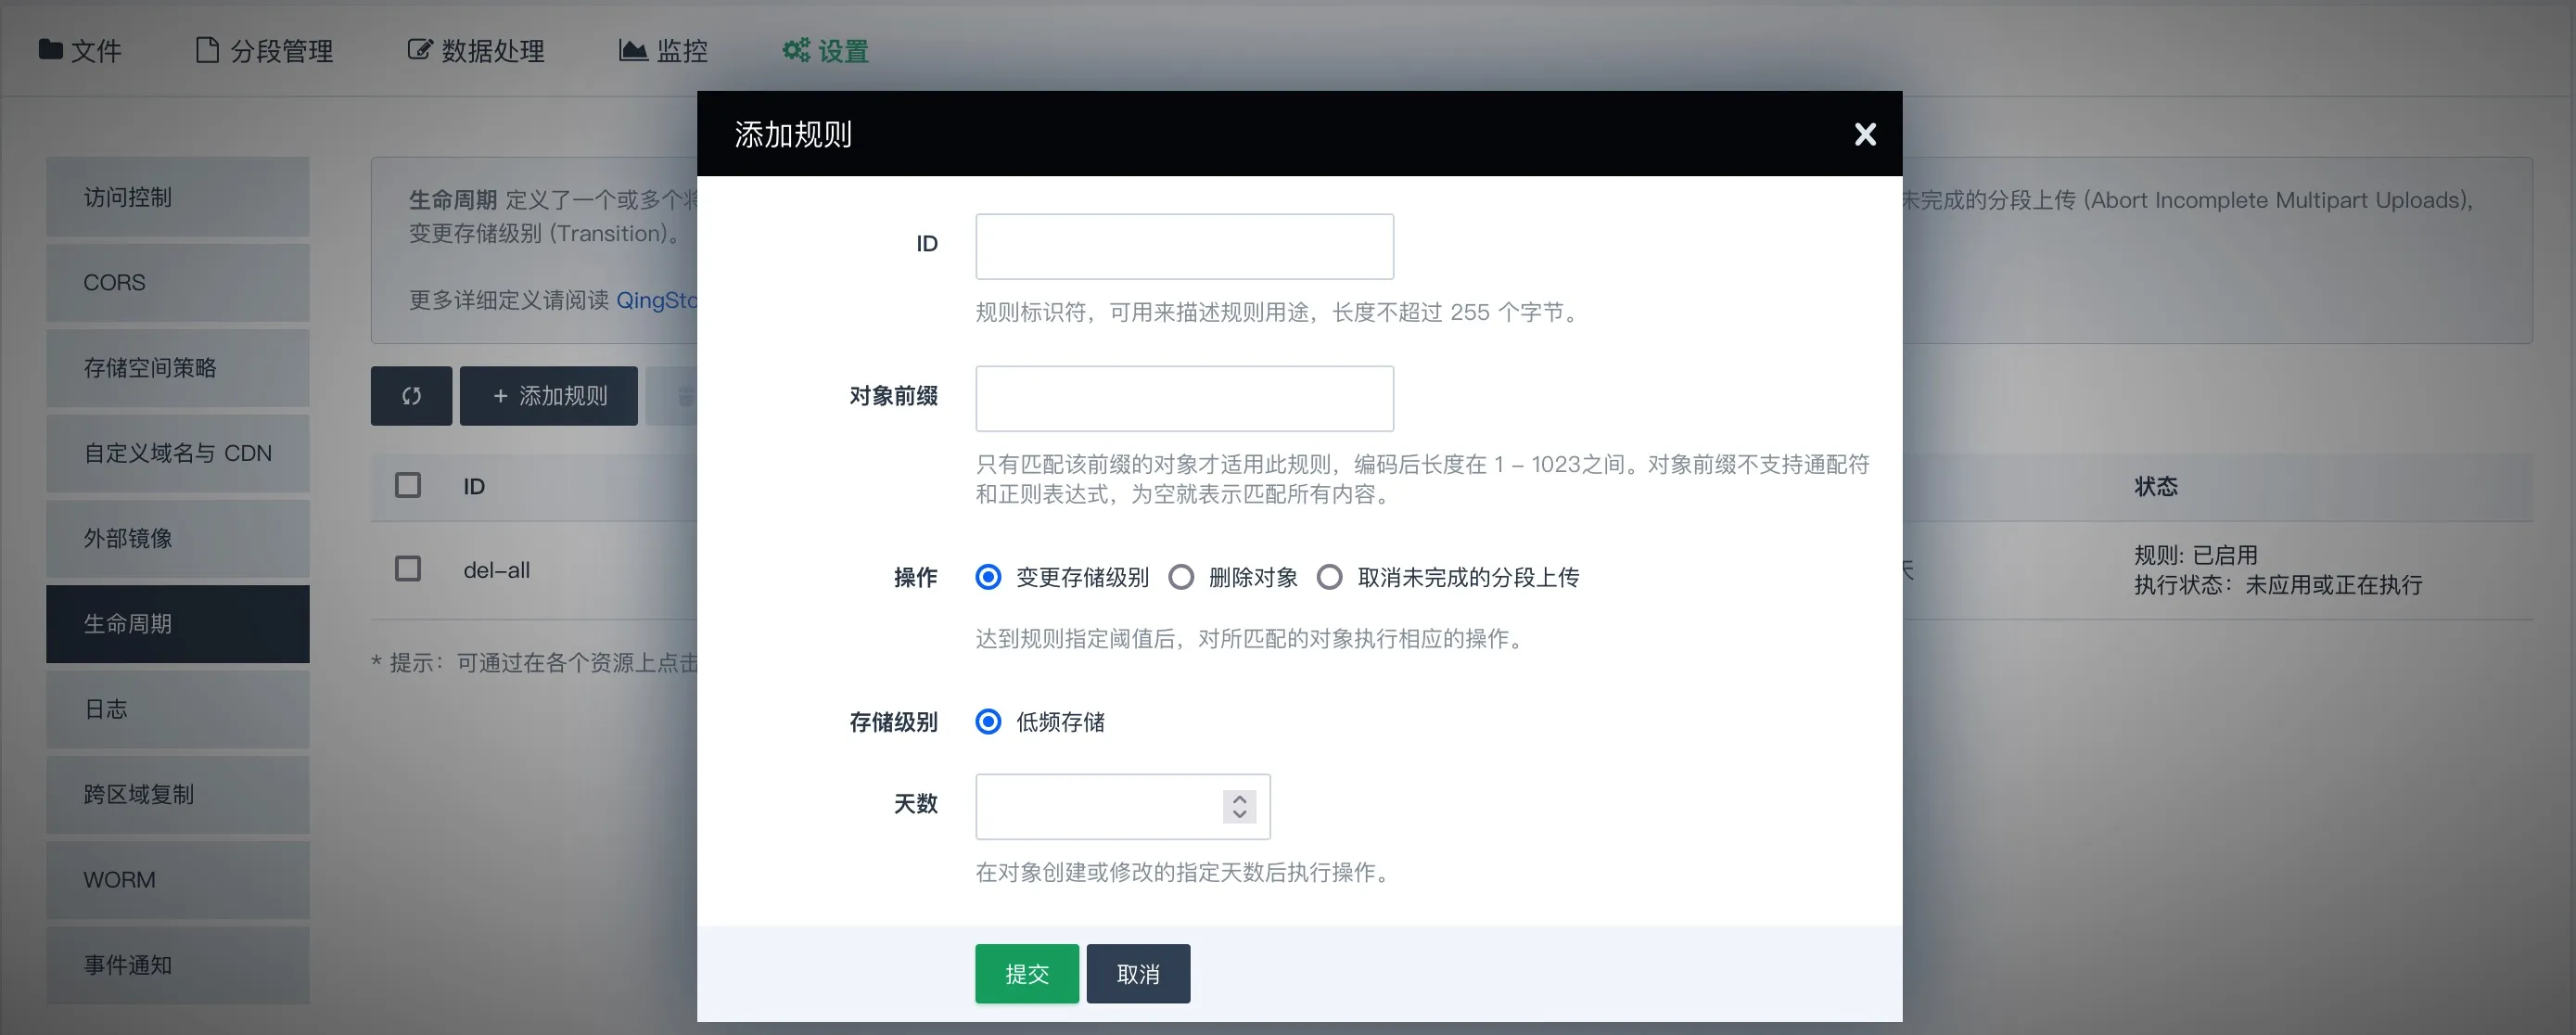Screen dimensions: 2576x1035
Task: Click the 文件 folder icon tab
Action: [x=80, y=50]
